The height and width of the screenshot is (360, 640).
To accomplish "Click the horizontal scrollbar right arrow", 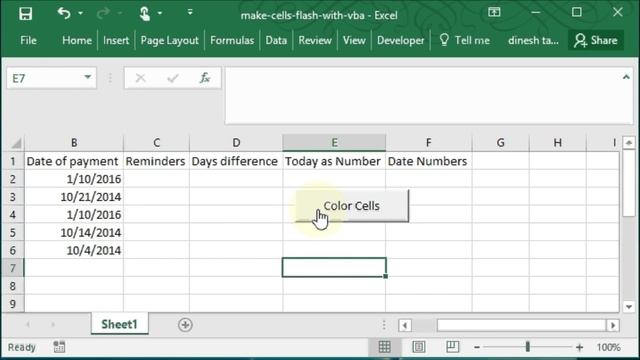I will [x=613, y=325].
